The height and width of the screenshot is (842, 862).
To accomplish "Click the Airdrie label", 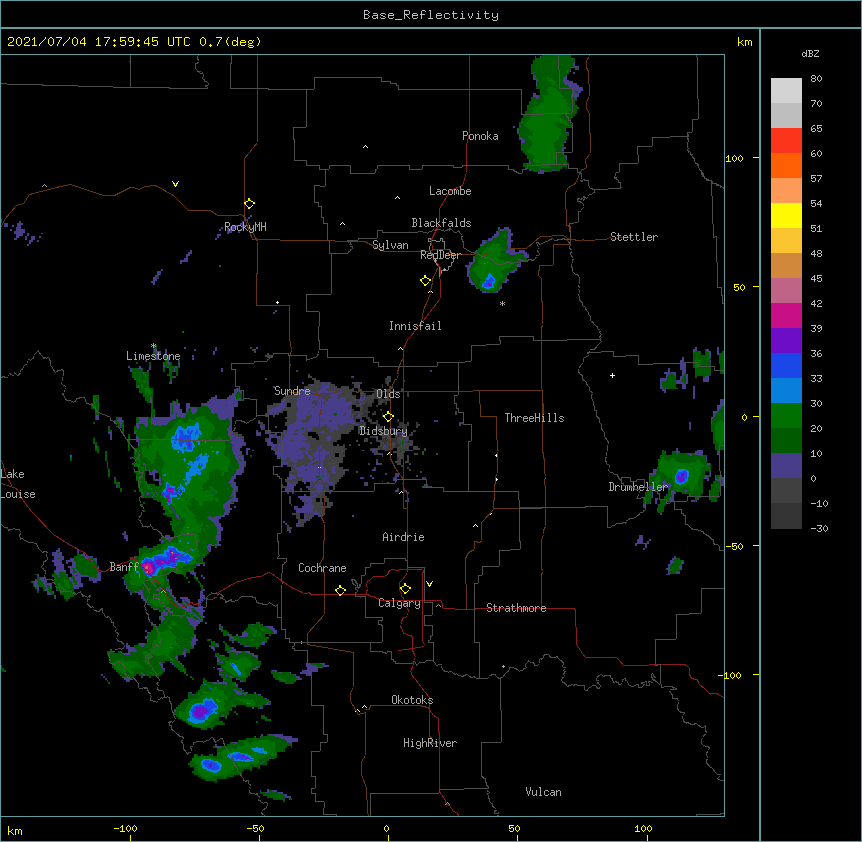I will (404, 537).
